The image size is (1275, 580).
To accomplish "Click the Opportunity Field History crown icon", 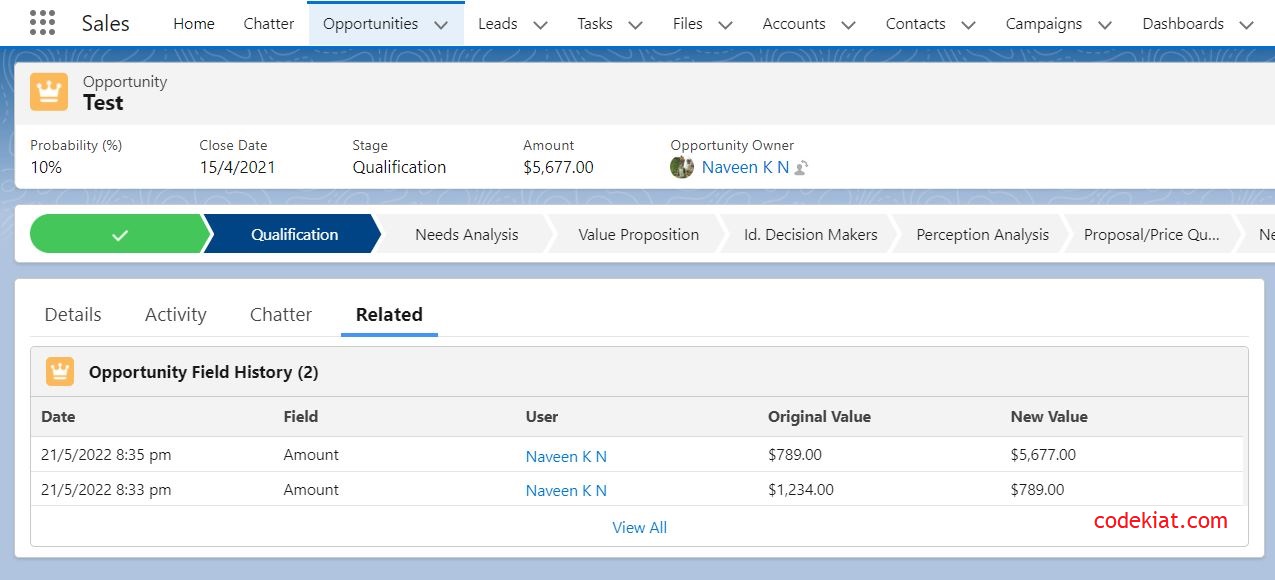I will [60, 372].
